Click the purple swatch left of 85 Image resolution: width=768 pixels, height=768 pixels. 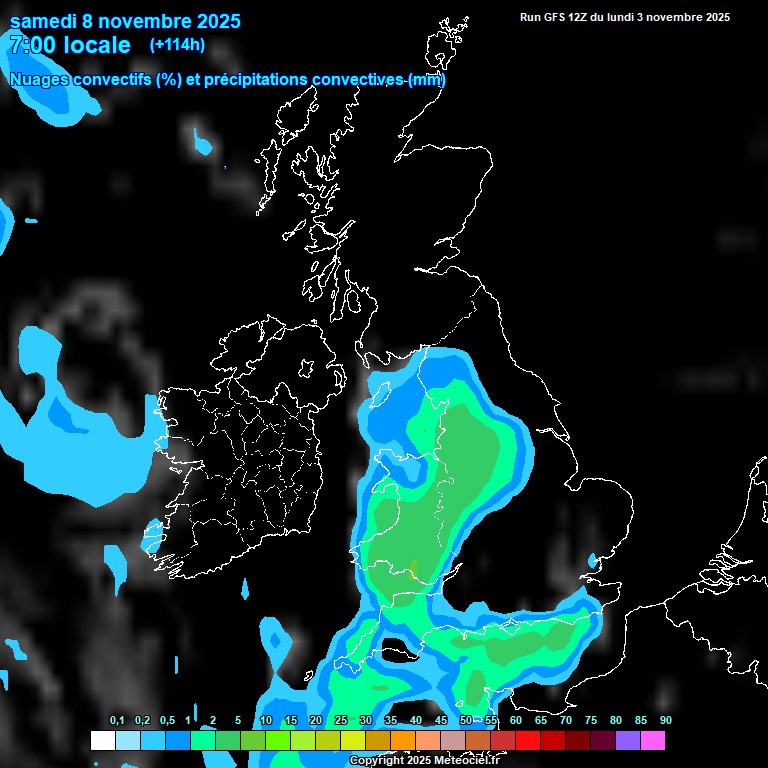(x=627, y=740)
